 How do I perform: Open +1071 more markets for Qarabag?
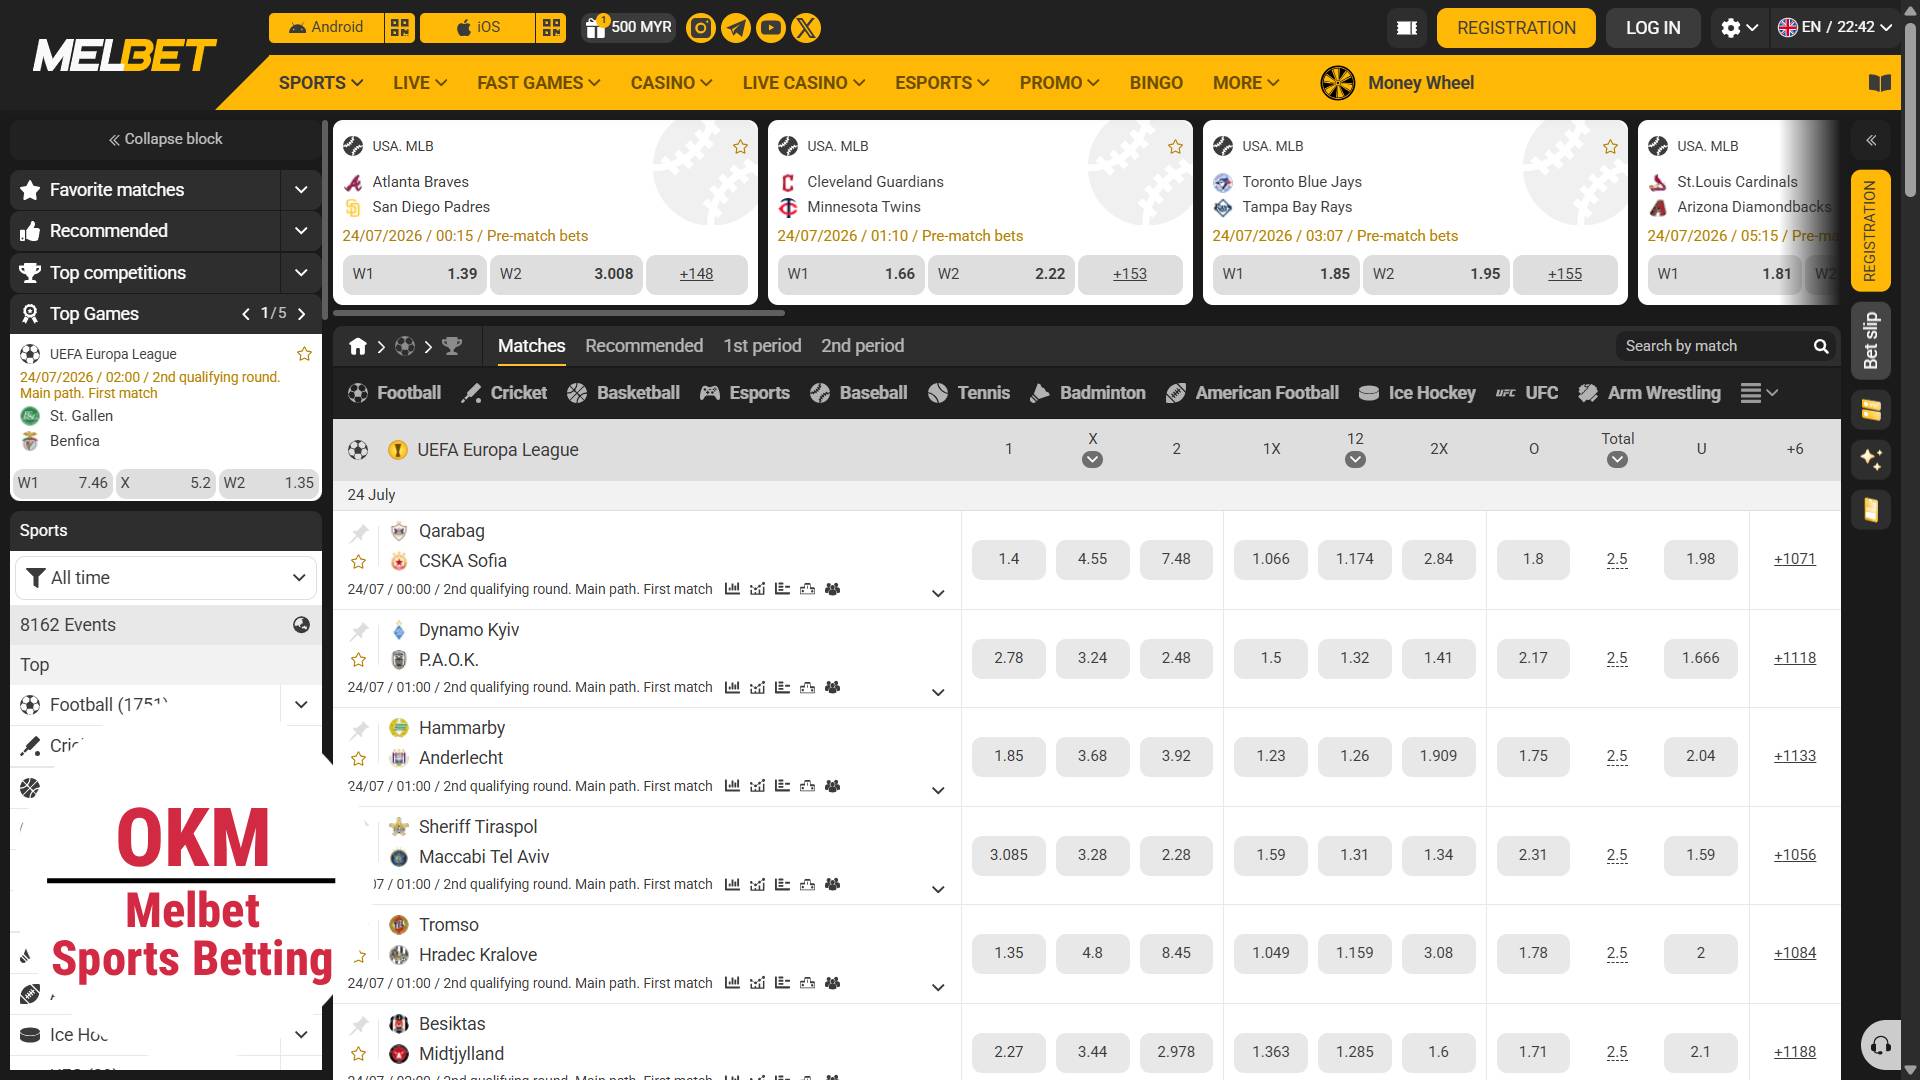pyautogui.click(x=1794, y=559)
